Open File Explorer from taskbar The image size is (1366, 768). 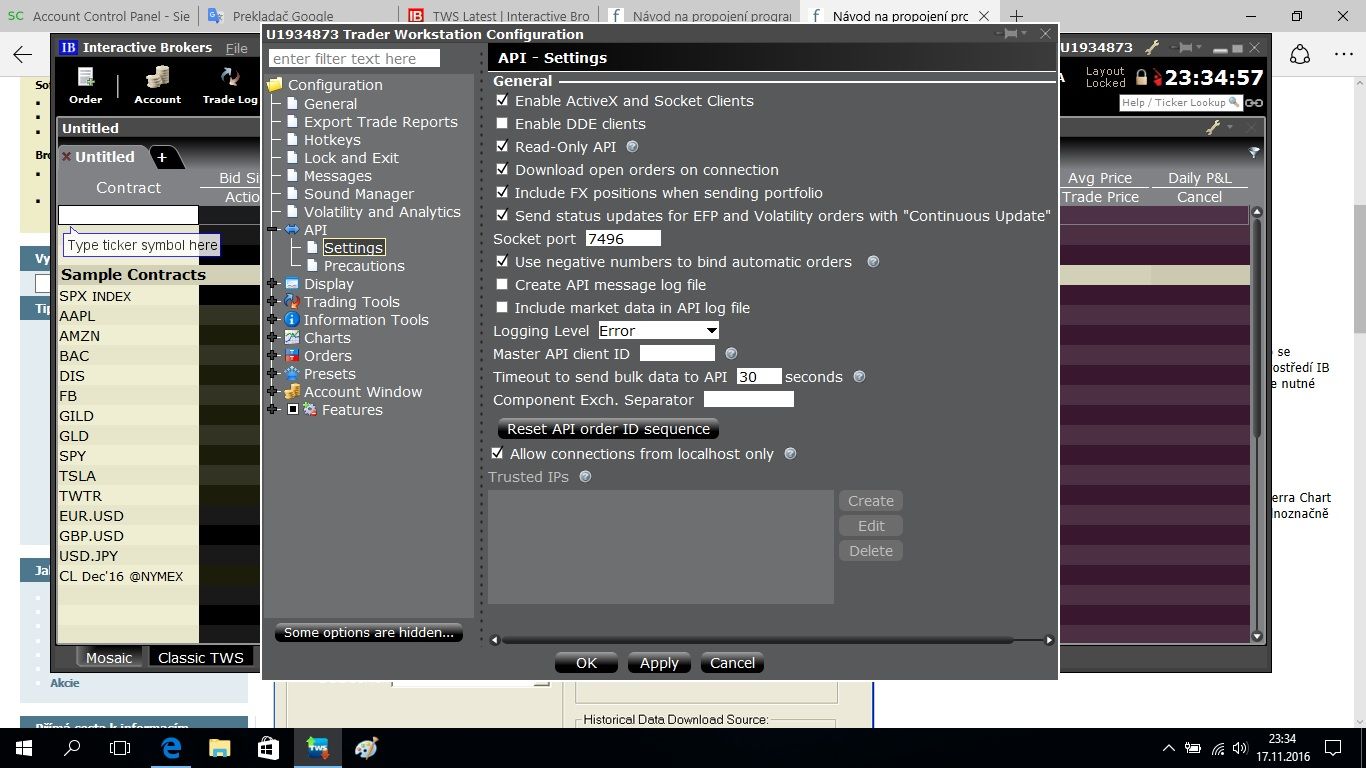click(220, 747)
